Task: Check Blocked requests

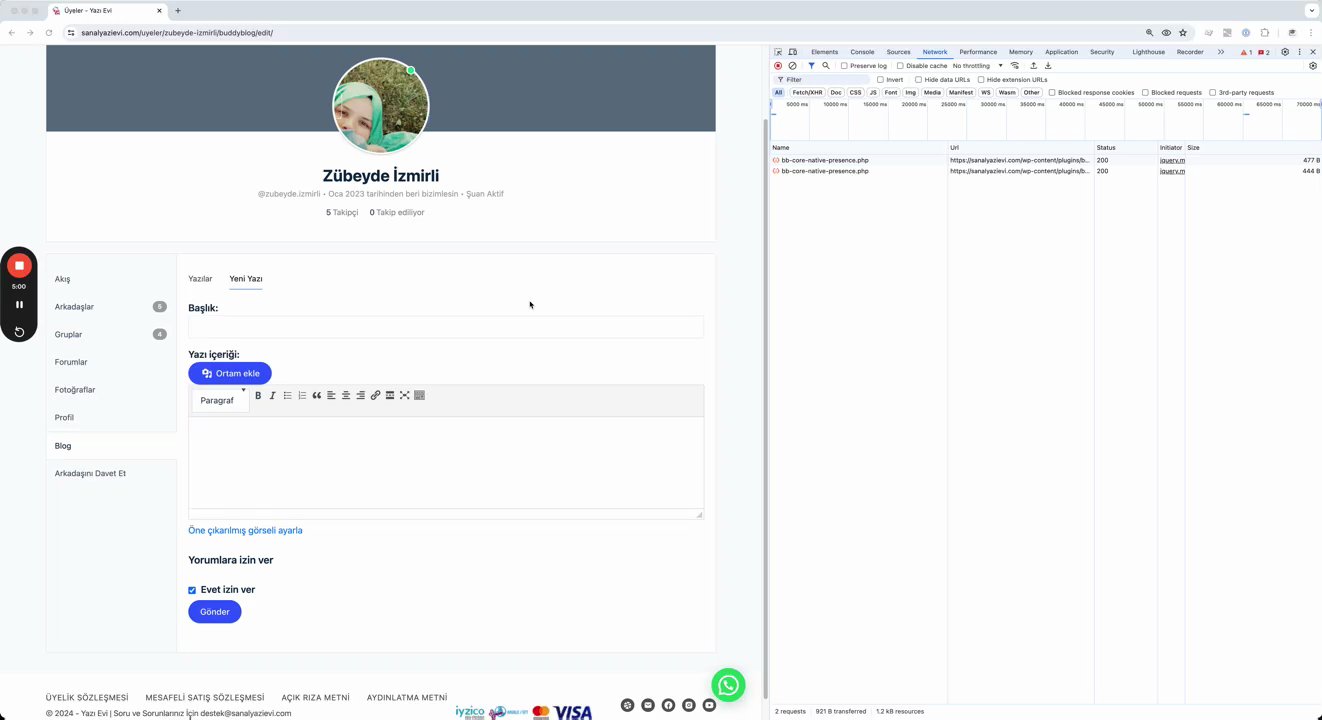Action: tap(1145, 93)
